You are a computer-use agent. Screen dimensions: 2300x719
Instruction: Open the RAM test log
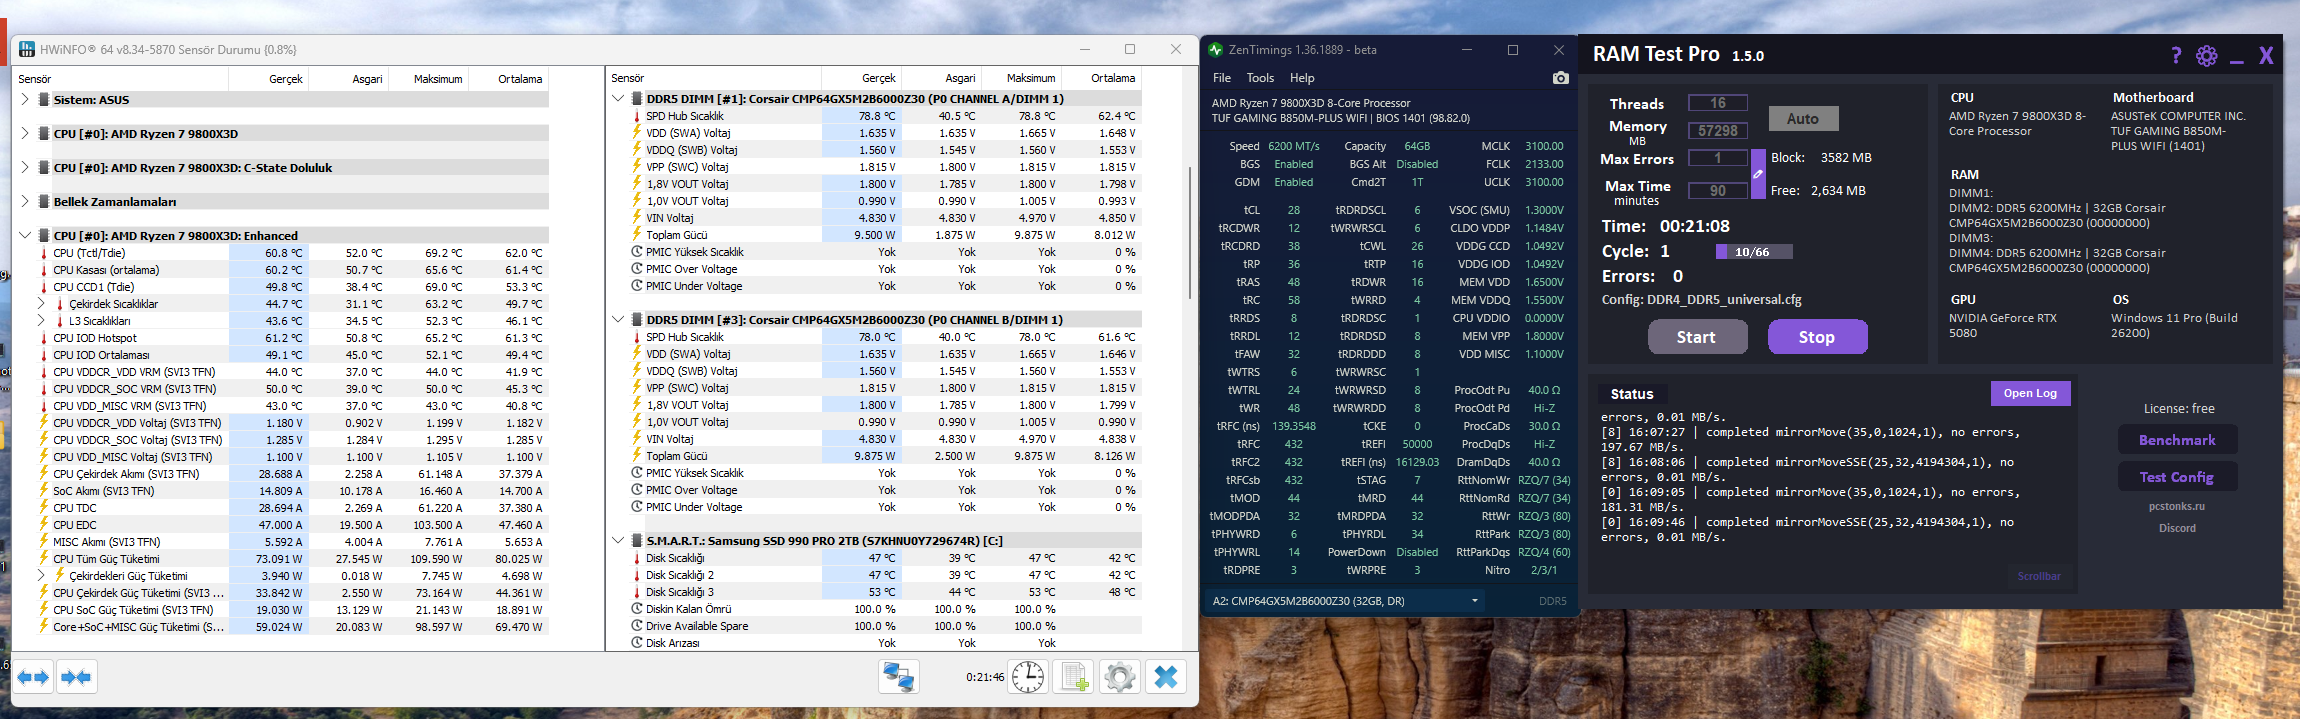(2030, 393)
